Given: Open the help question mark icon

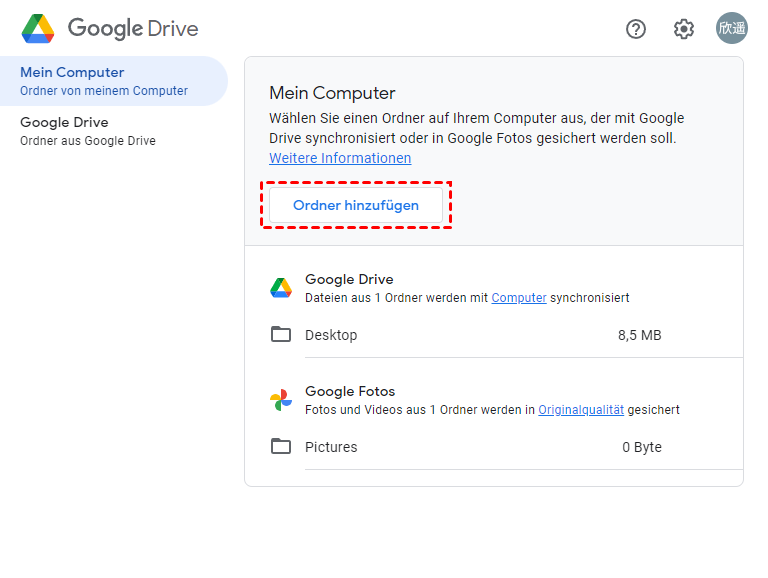Looking at the screenshot, I should (636, 29).
